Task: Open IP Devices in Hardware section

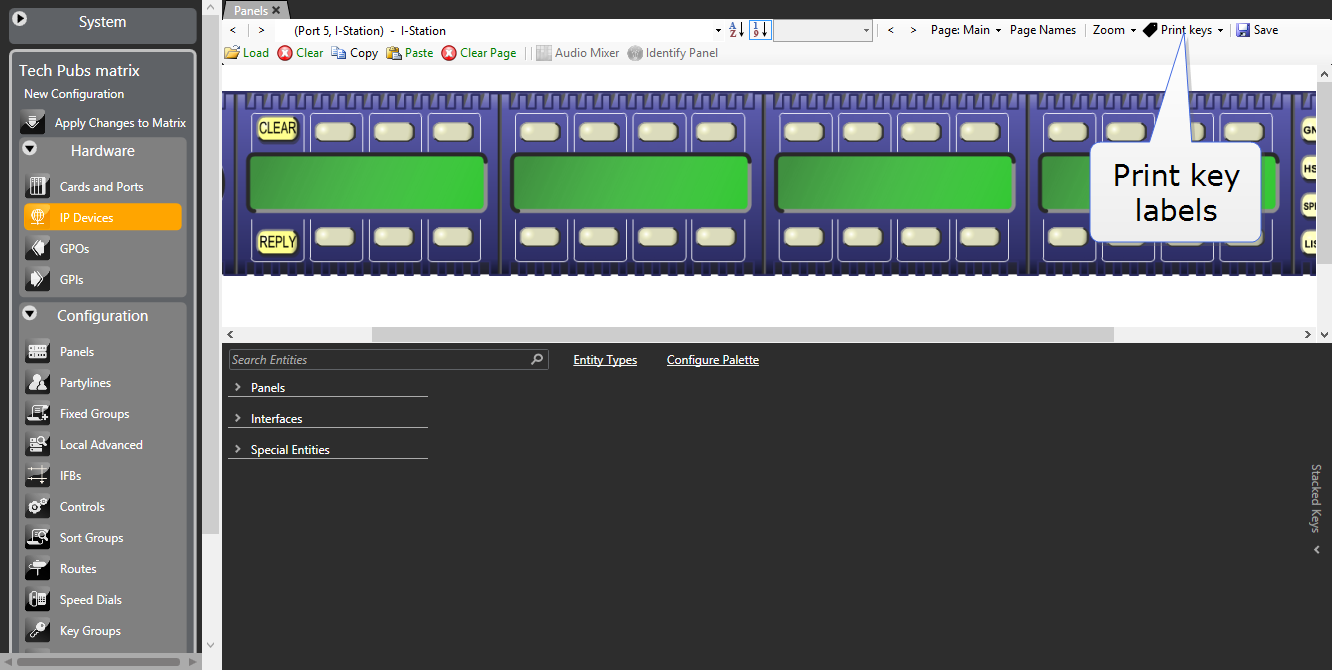Action: point(102,217)
